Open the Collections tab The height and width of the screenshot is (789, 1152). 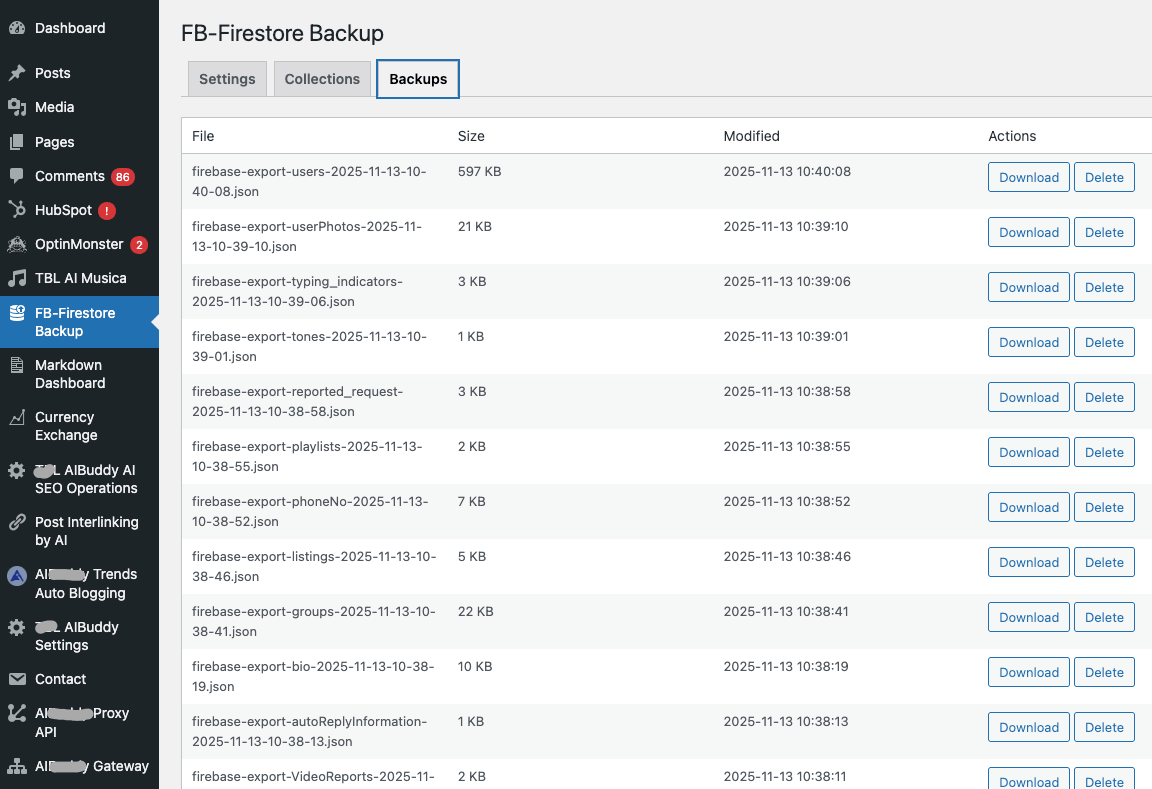click(322, 79)
